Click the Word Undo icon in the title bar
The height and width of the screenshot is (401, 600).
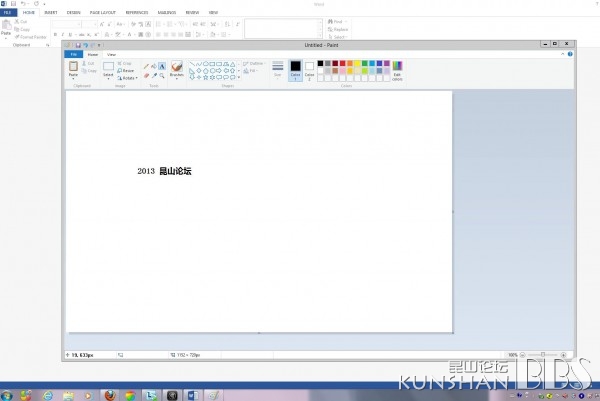point(23,4)
